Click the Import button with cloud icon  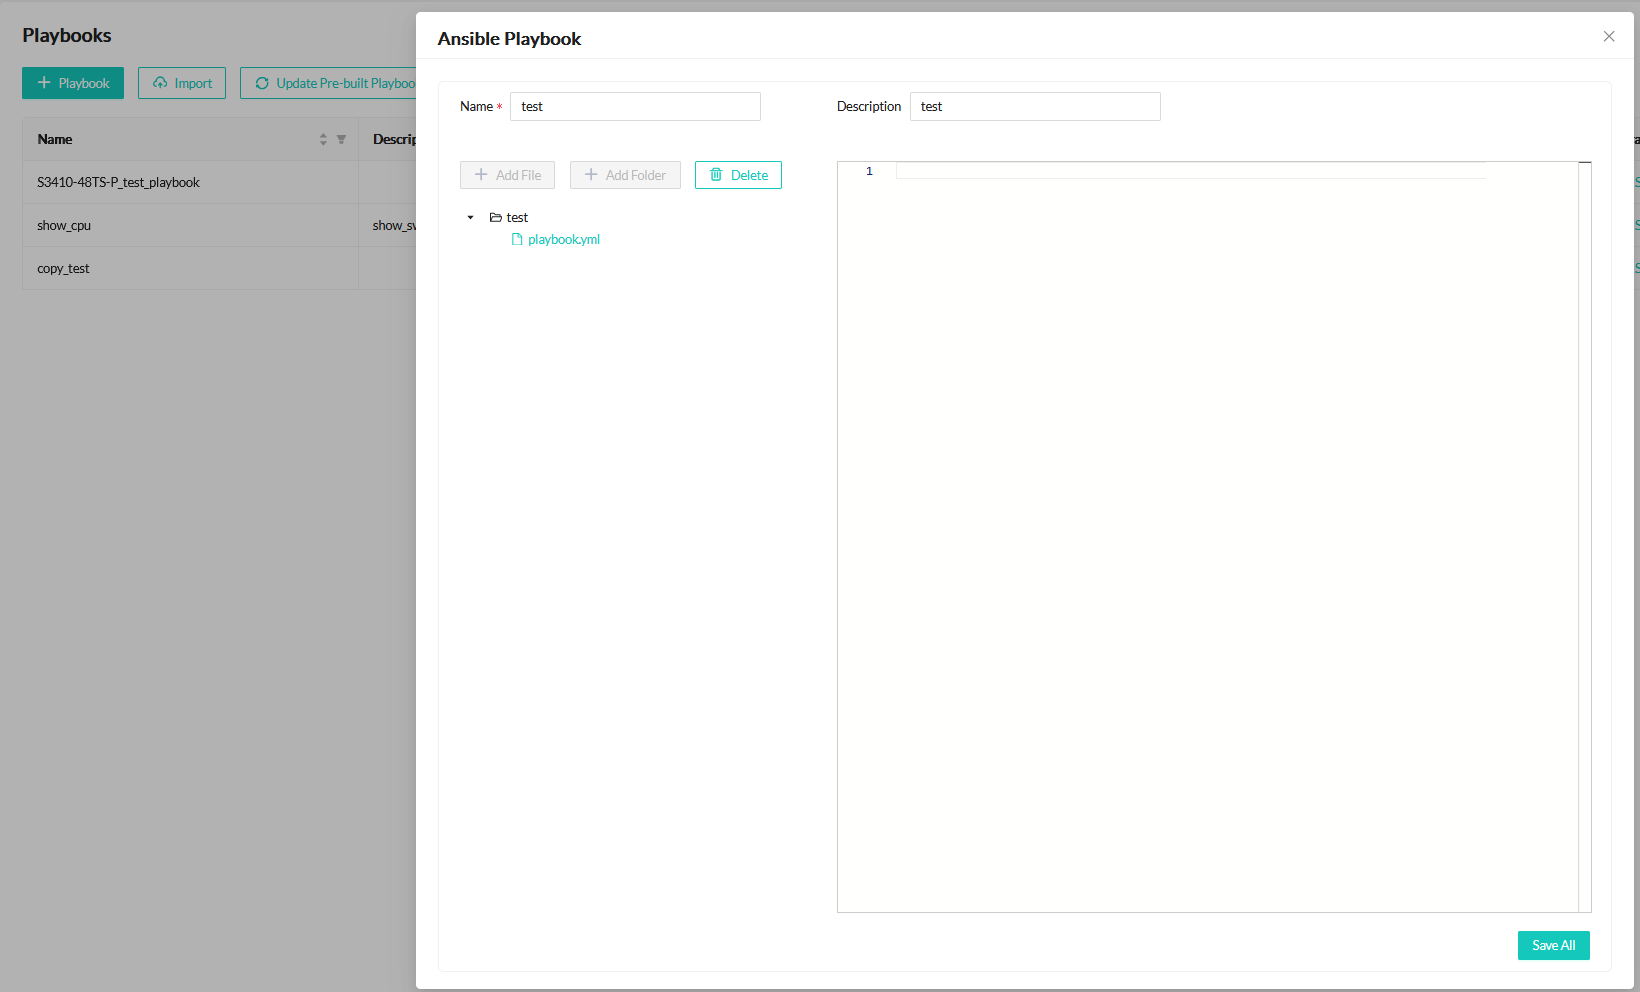coord(182,83)
